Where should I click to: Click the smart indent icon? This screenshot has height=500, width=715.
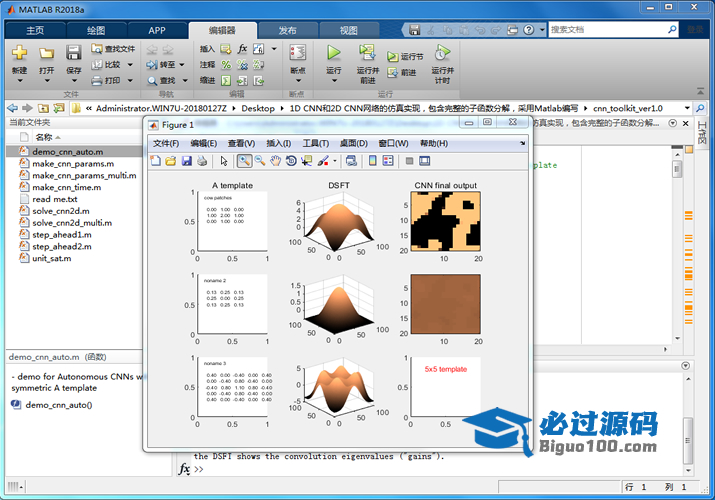pyautogui.click(x=226, y=81)
